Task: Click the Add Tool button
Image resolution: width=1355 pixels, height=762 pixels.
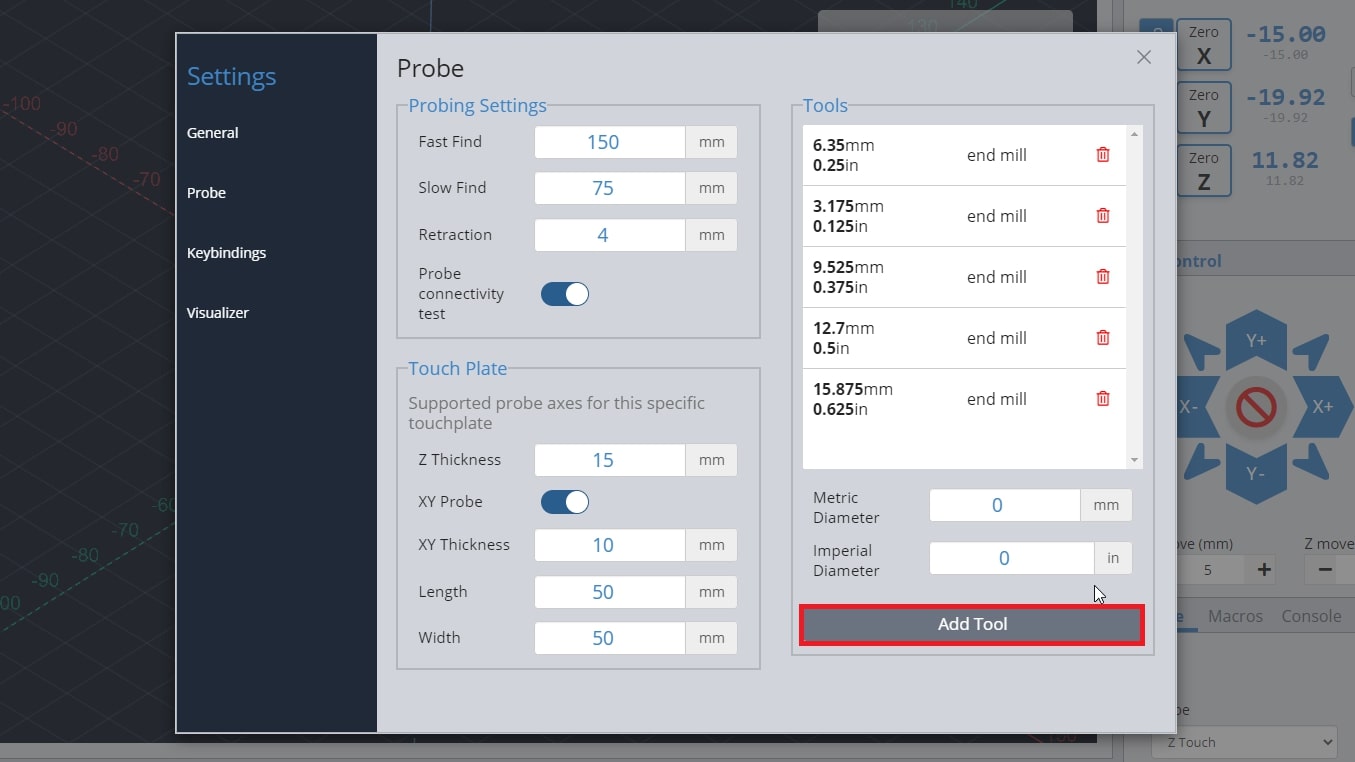Action: pos(972,624)
